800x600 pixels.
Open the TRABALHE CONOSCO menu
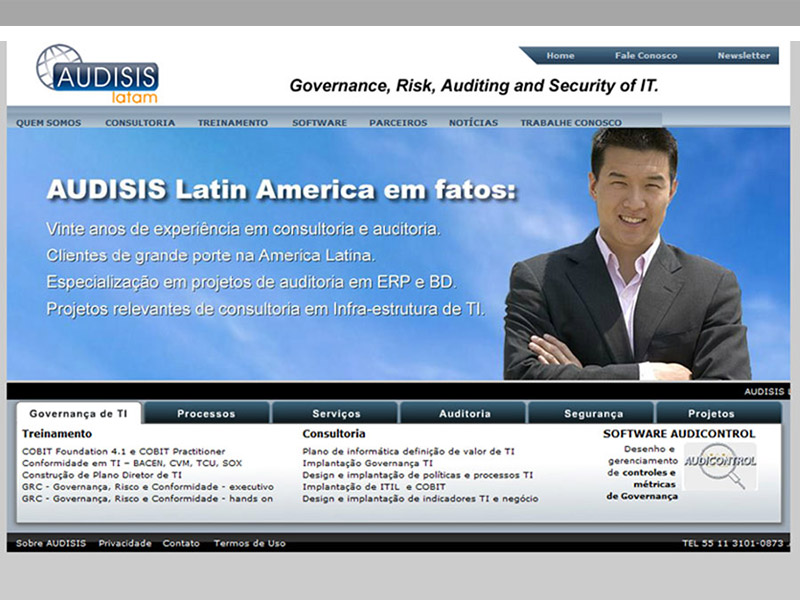[x=571, y=123]
